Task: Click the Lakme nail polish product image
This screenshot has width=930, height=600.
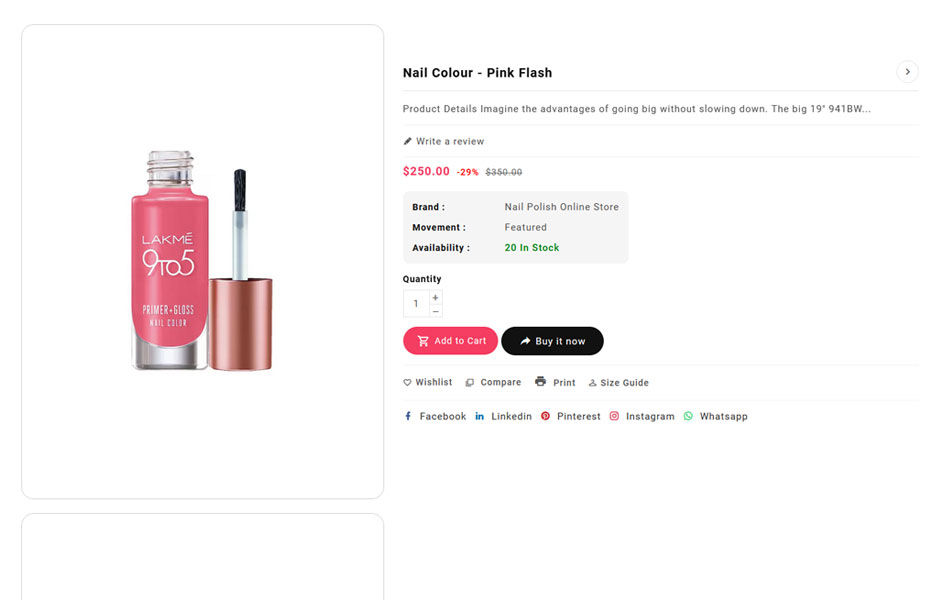Action: click(202, 262)
